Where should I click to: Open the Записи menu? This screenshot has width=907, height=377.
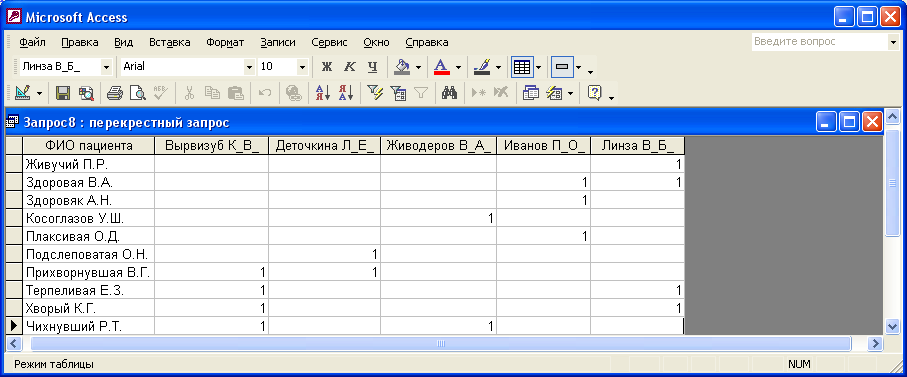coord(278,42)
